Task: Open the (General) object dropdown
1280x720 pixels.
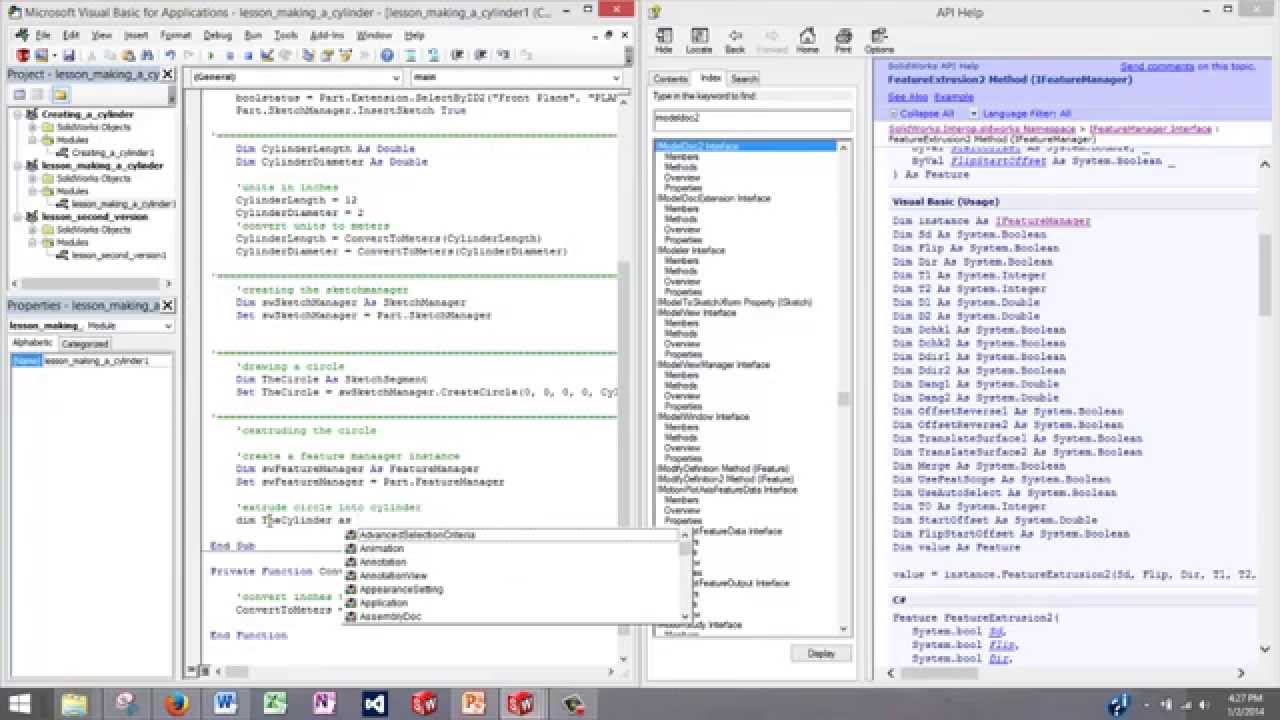Action: click(x=397, y=77)
